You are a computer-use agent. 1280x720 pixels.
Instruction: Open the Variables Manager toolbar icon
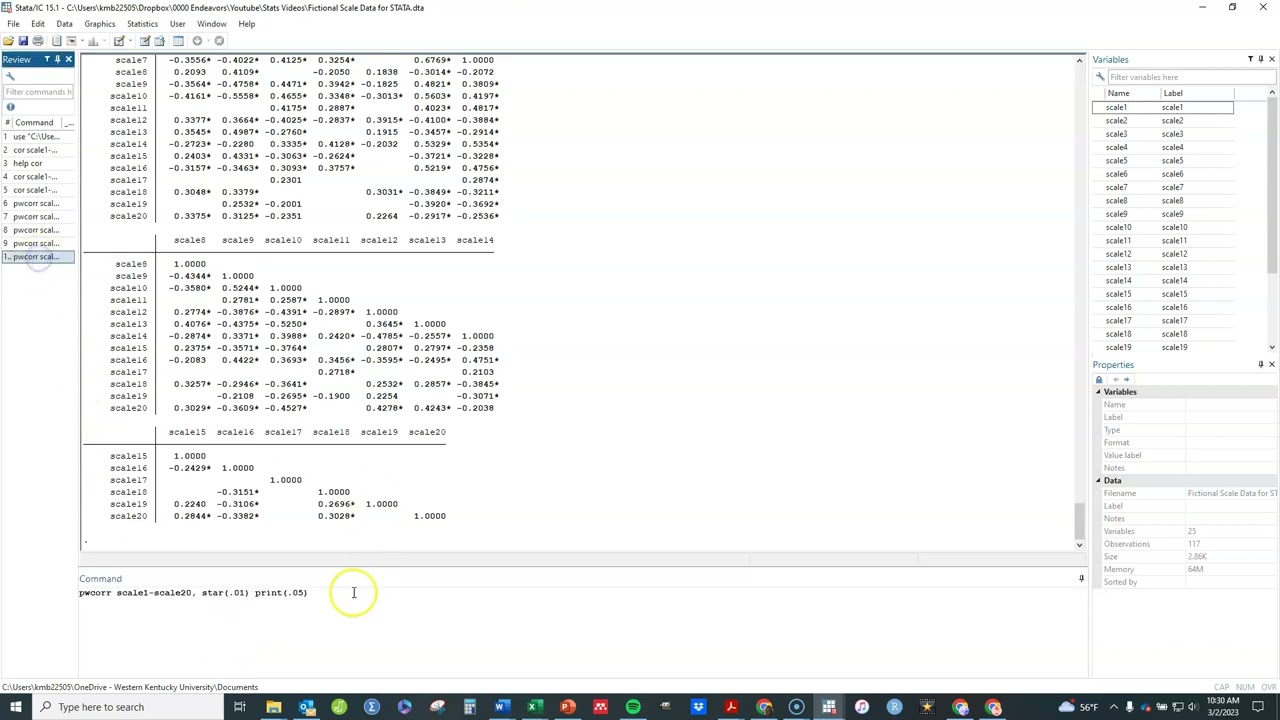click(178, 41)
